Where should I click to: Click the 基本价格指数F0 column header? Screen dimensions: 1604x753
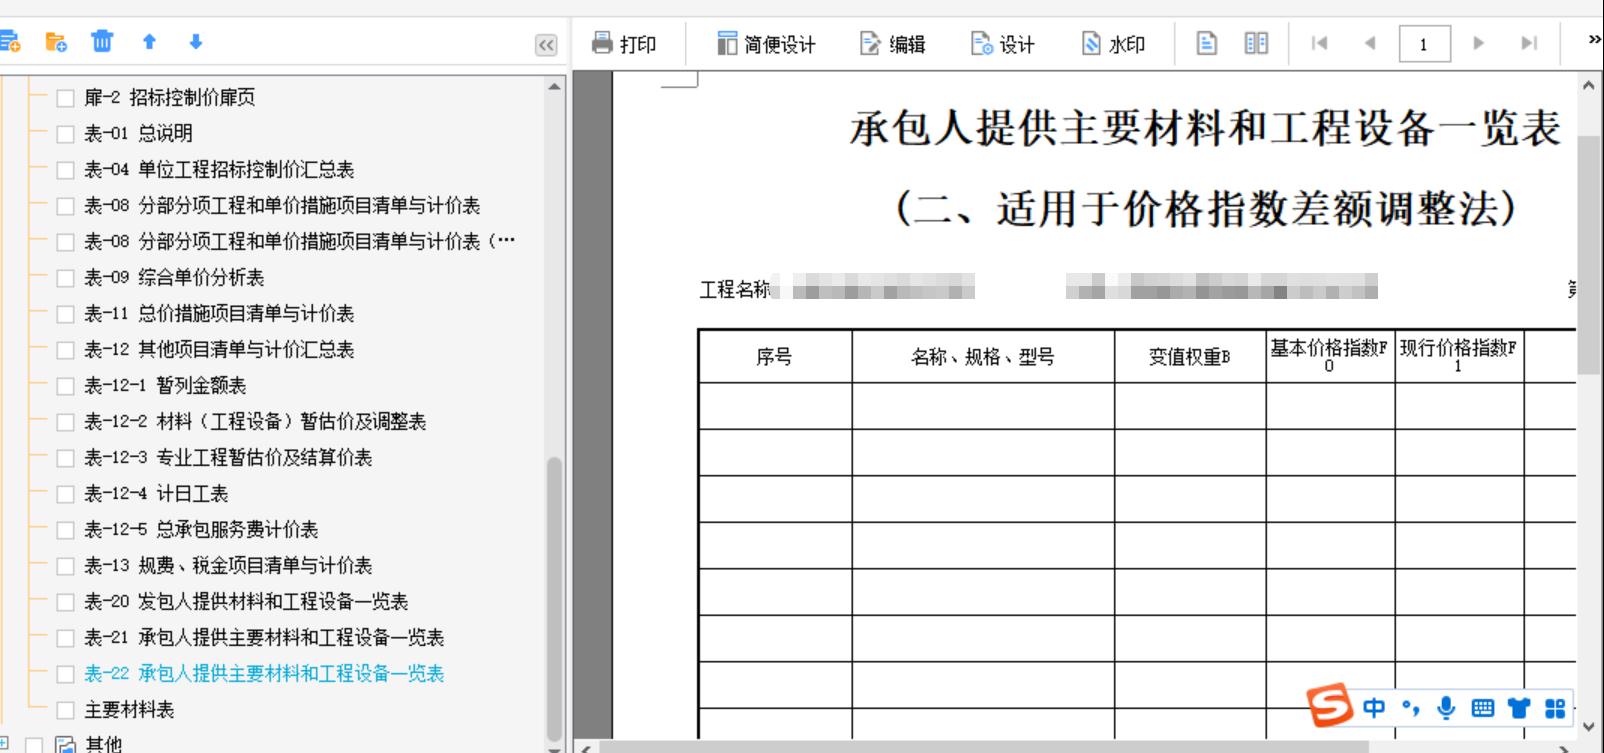pyautogui.click(x=1330, y=356)
